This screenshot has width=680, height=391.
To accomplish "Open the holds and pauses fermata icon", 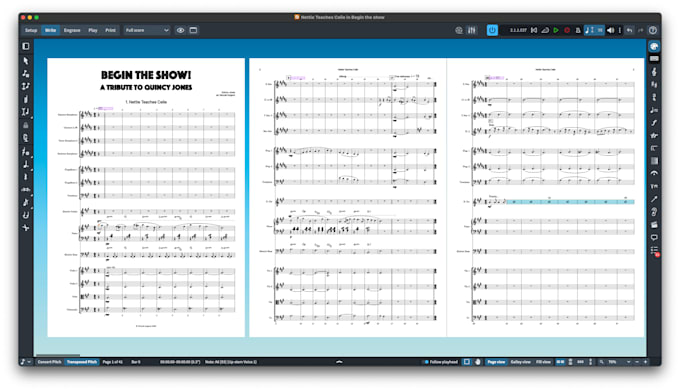I will point(654,173).
